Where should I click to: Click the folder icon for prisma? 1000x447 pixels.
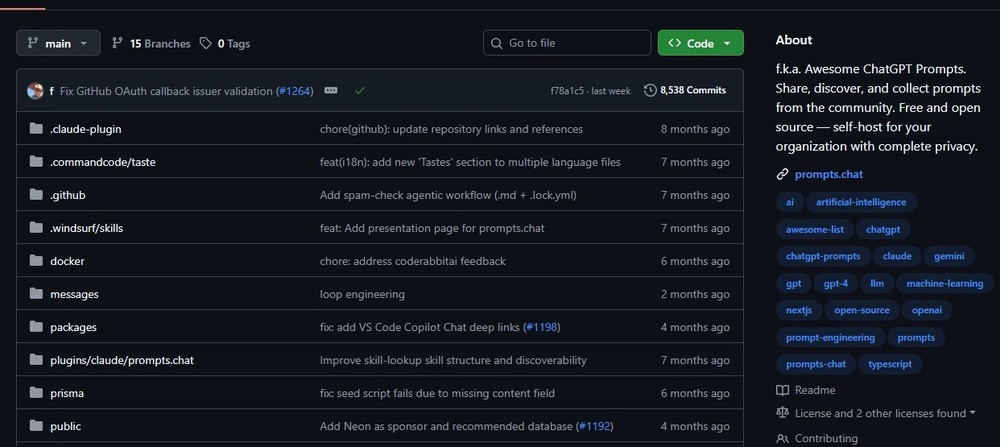pos(36,394)
